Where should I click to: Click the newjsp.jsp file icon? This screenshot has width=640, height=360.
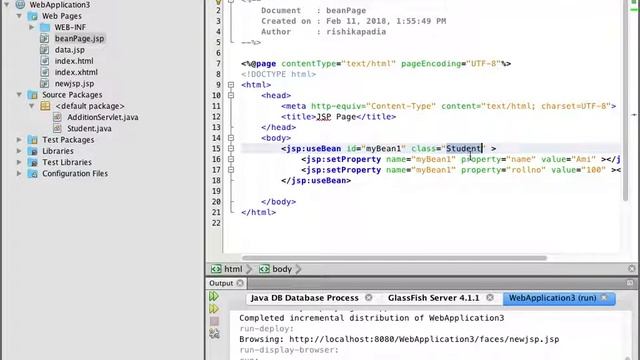45,84
